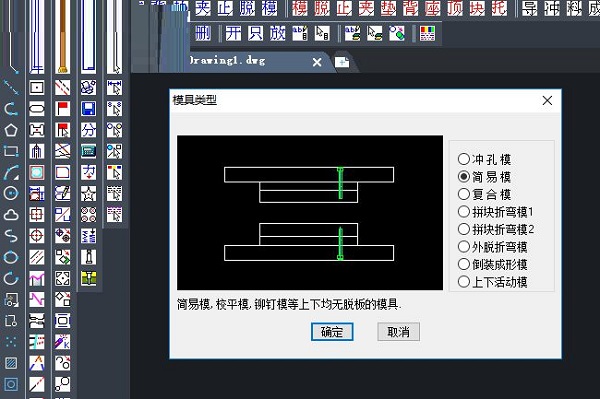Click the blue 脱 toolbar icon

[247, 8]
